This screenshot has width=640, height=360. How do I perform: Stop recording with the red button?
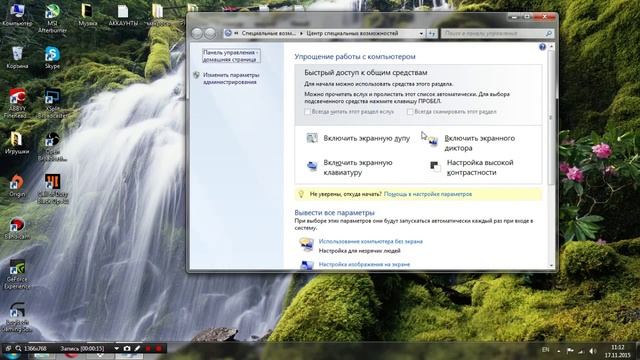click(158, 348)
